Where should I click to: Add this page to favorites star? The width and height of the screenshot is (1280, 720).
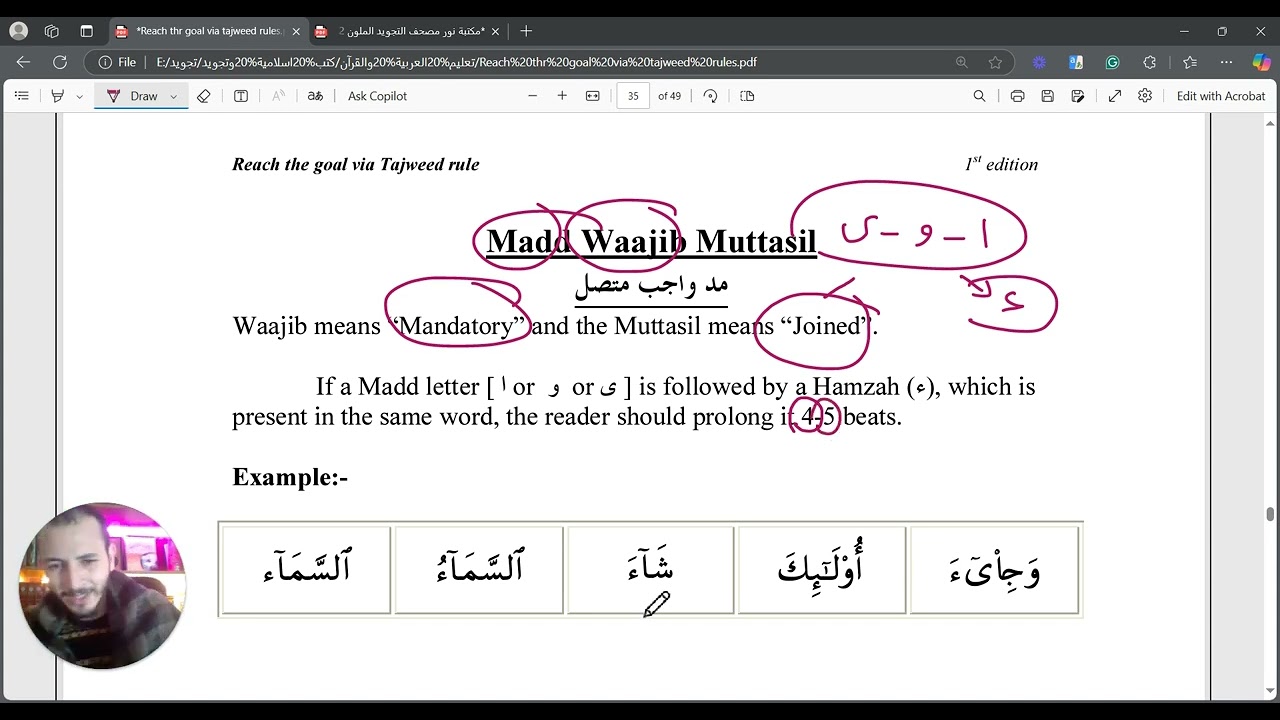995,62
